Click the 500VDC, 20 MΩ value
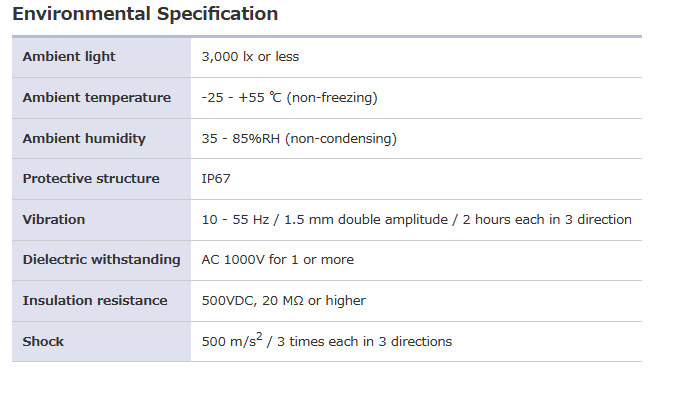Viewport: 693px width, 409px height. 283,301
